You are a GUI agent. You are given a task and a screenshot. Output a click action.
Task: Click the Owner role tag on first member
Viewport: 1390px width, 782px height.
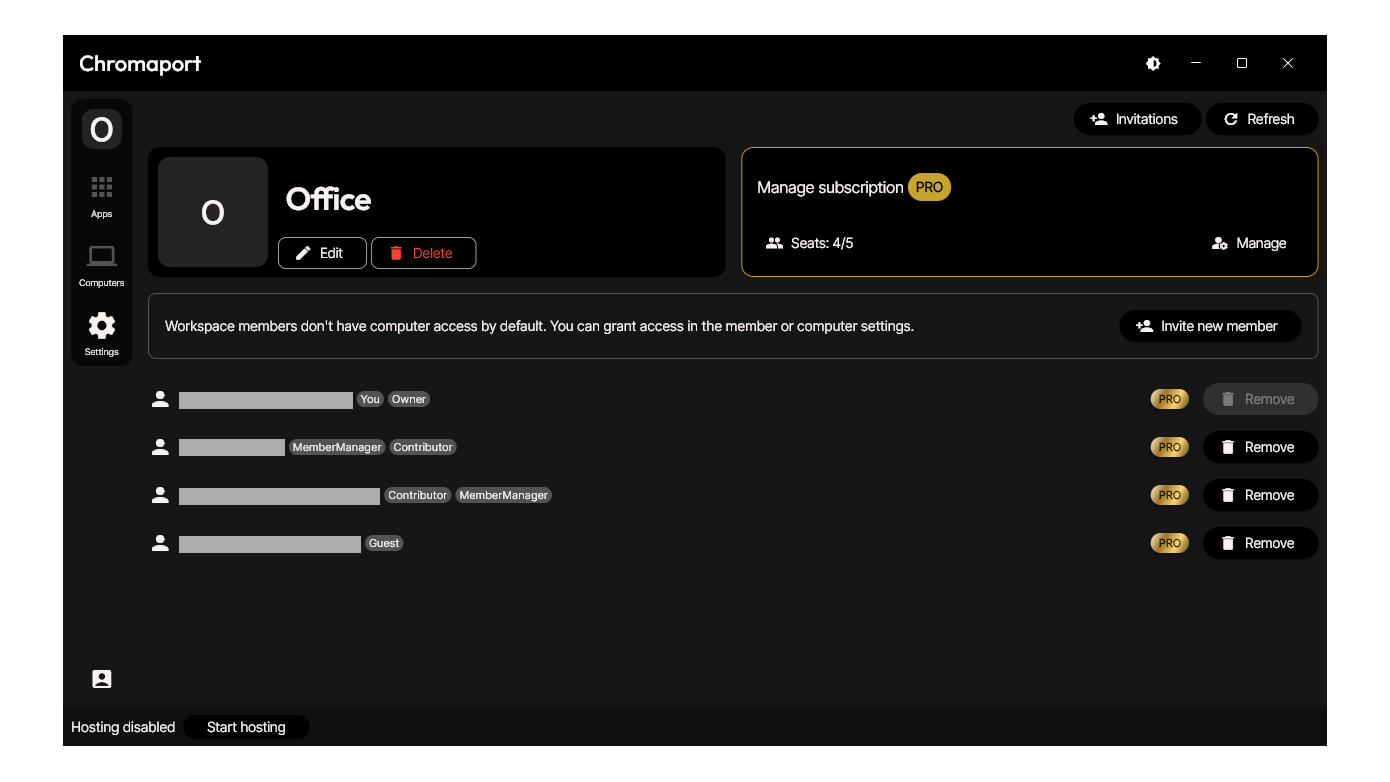(x=409, y=399)
